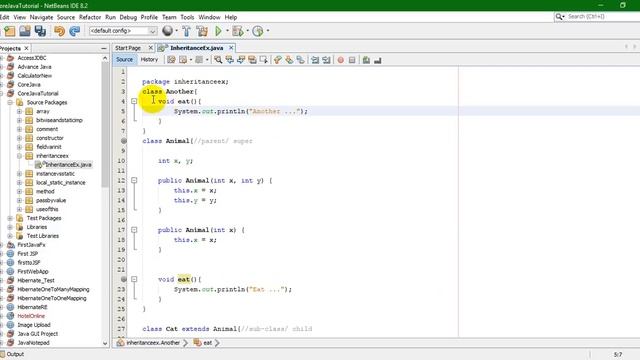Click the Shift Line Right icon
Screen dimensions: 640x360
(x=327, y=60)
